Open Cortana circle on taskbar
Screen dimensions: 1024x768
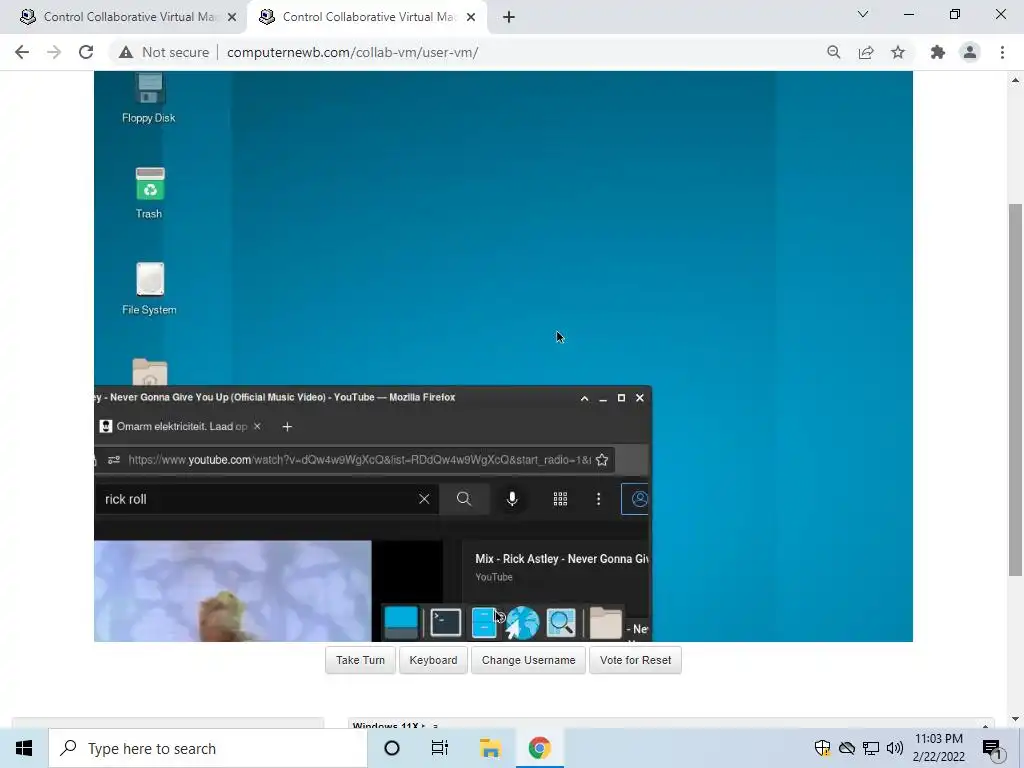[392, 748]
